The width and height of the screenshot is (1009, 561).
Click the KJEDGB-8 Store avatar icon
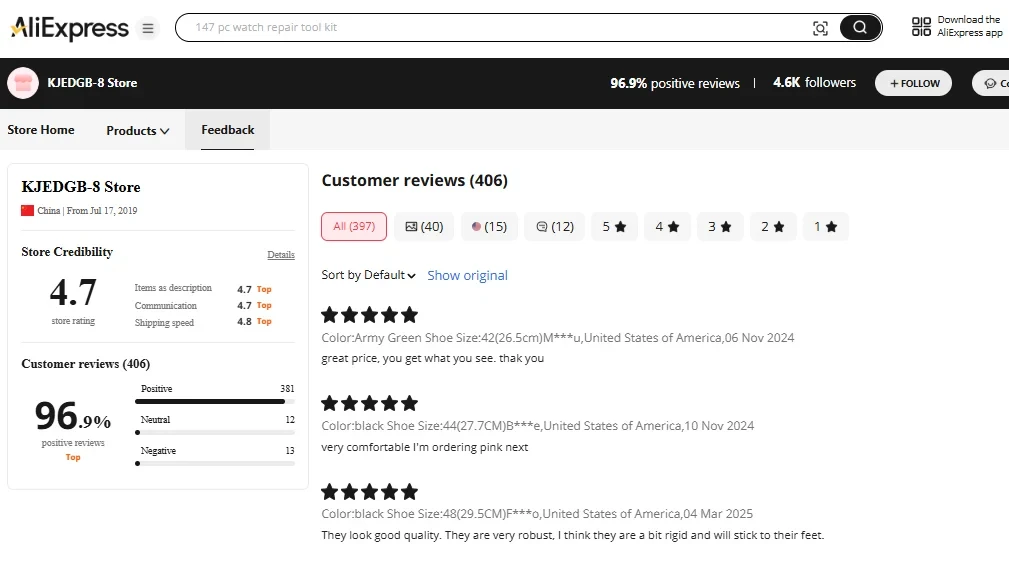pos(23,83)
